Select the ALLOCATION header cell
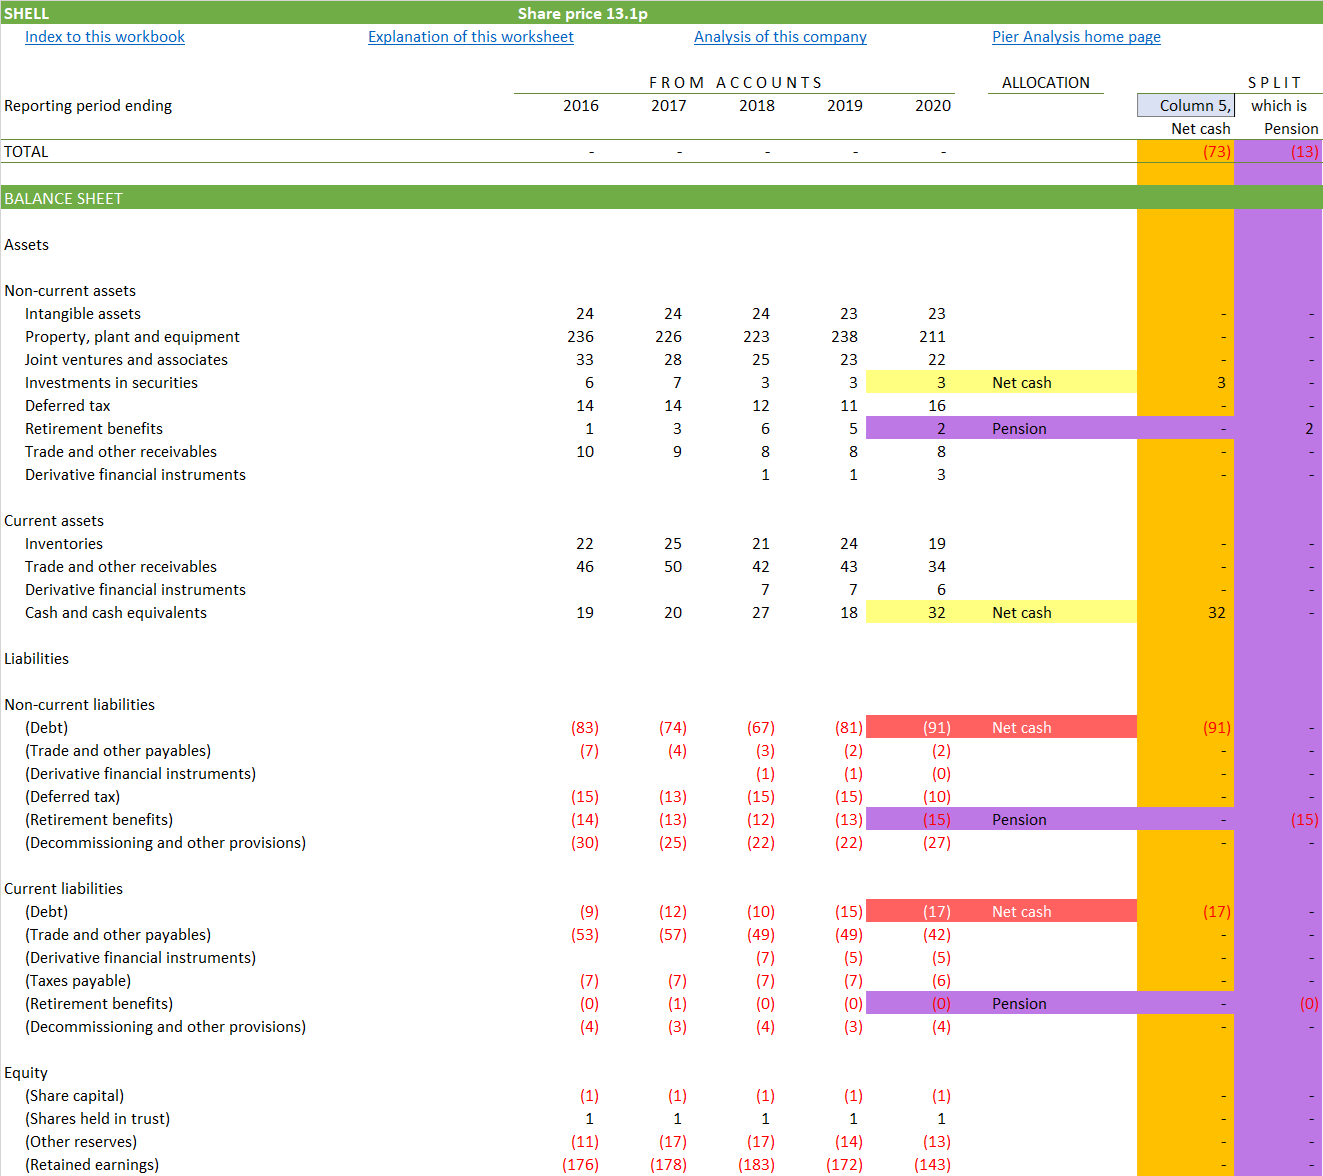The image size is (1323, 1176). coord(1046,82)
